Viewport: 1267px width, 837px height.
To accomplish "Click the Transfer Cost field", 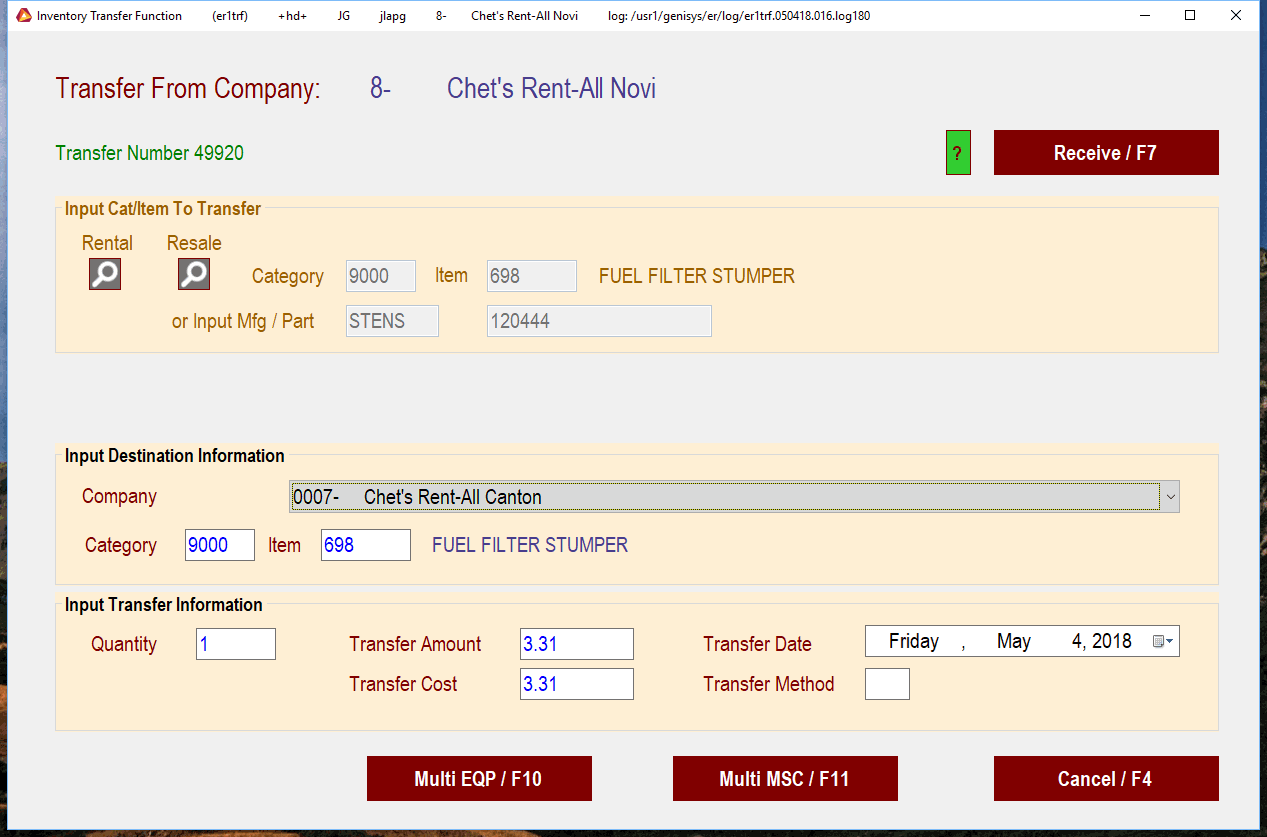I will tap(577, 684).
